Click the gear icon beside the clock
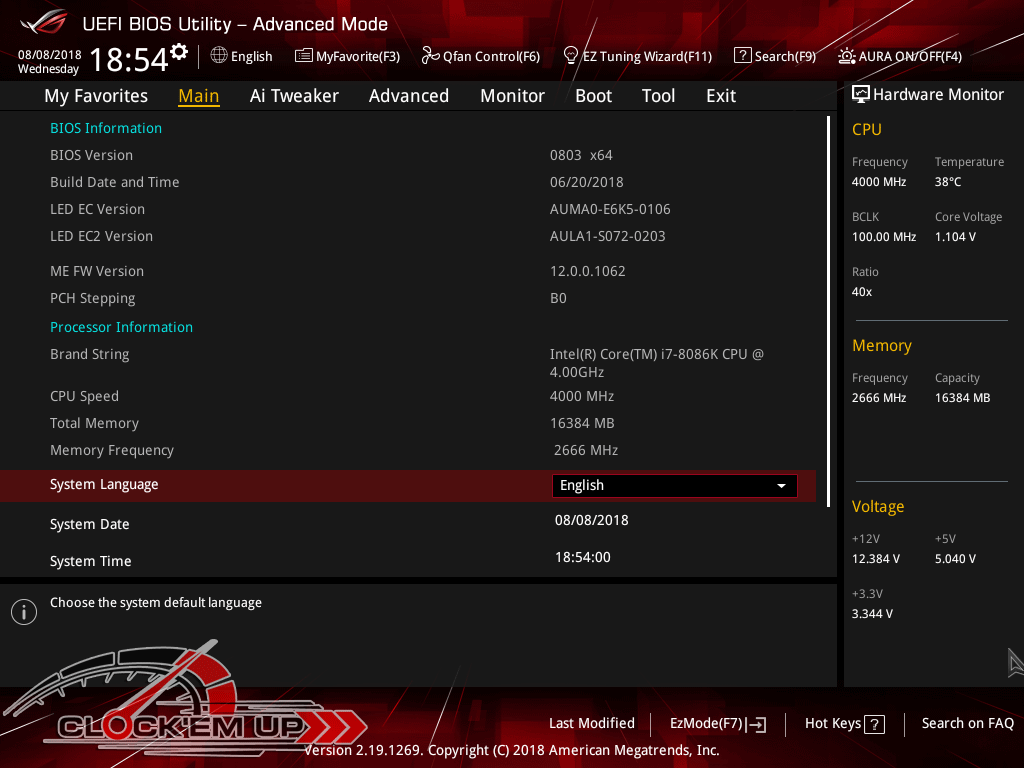The image size is (1024, 768). [x=179, y=51]
